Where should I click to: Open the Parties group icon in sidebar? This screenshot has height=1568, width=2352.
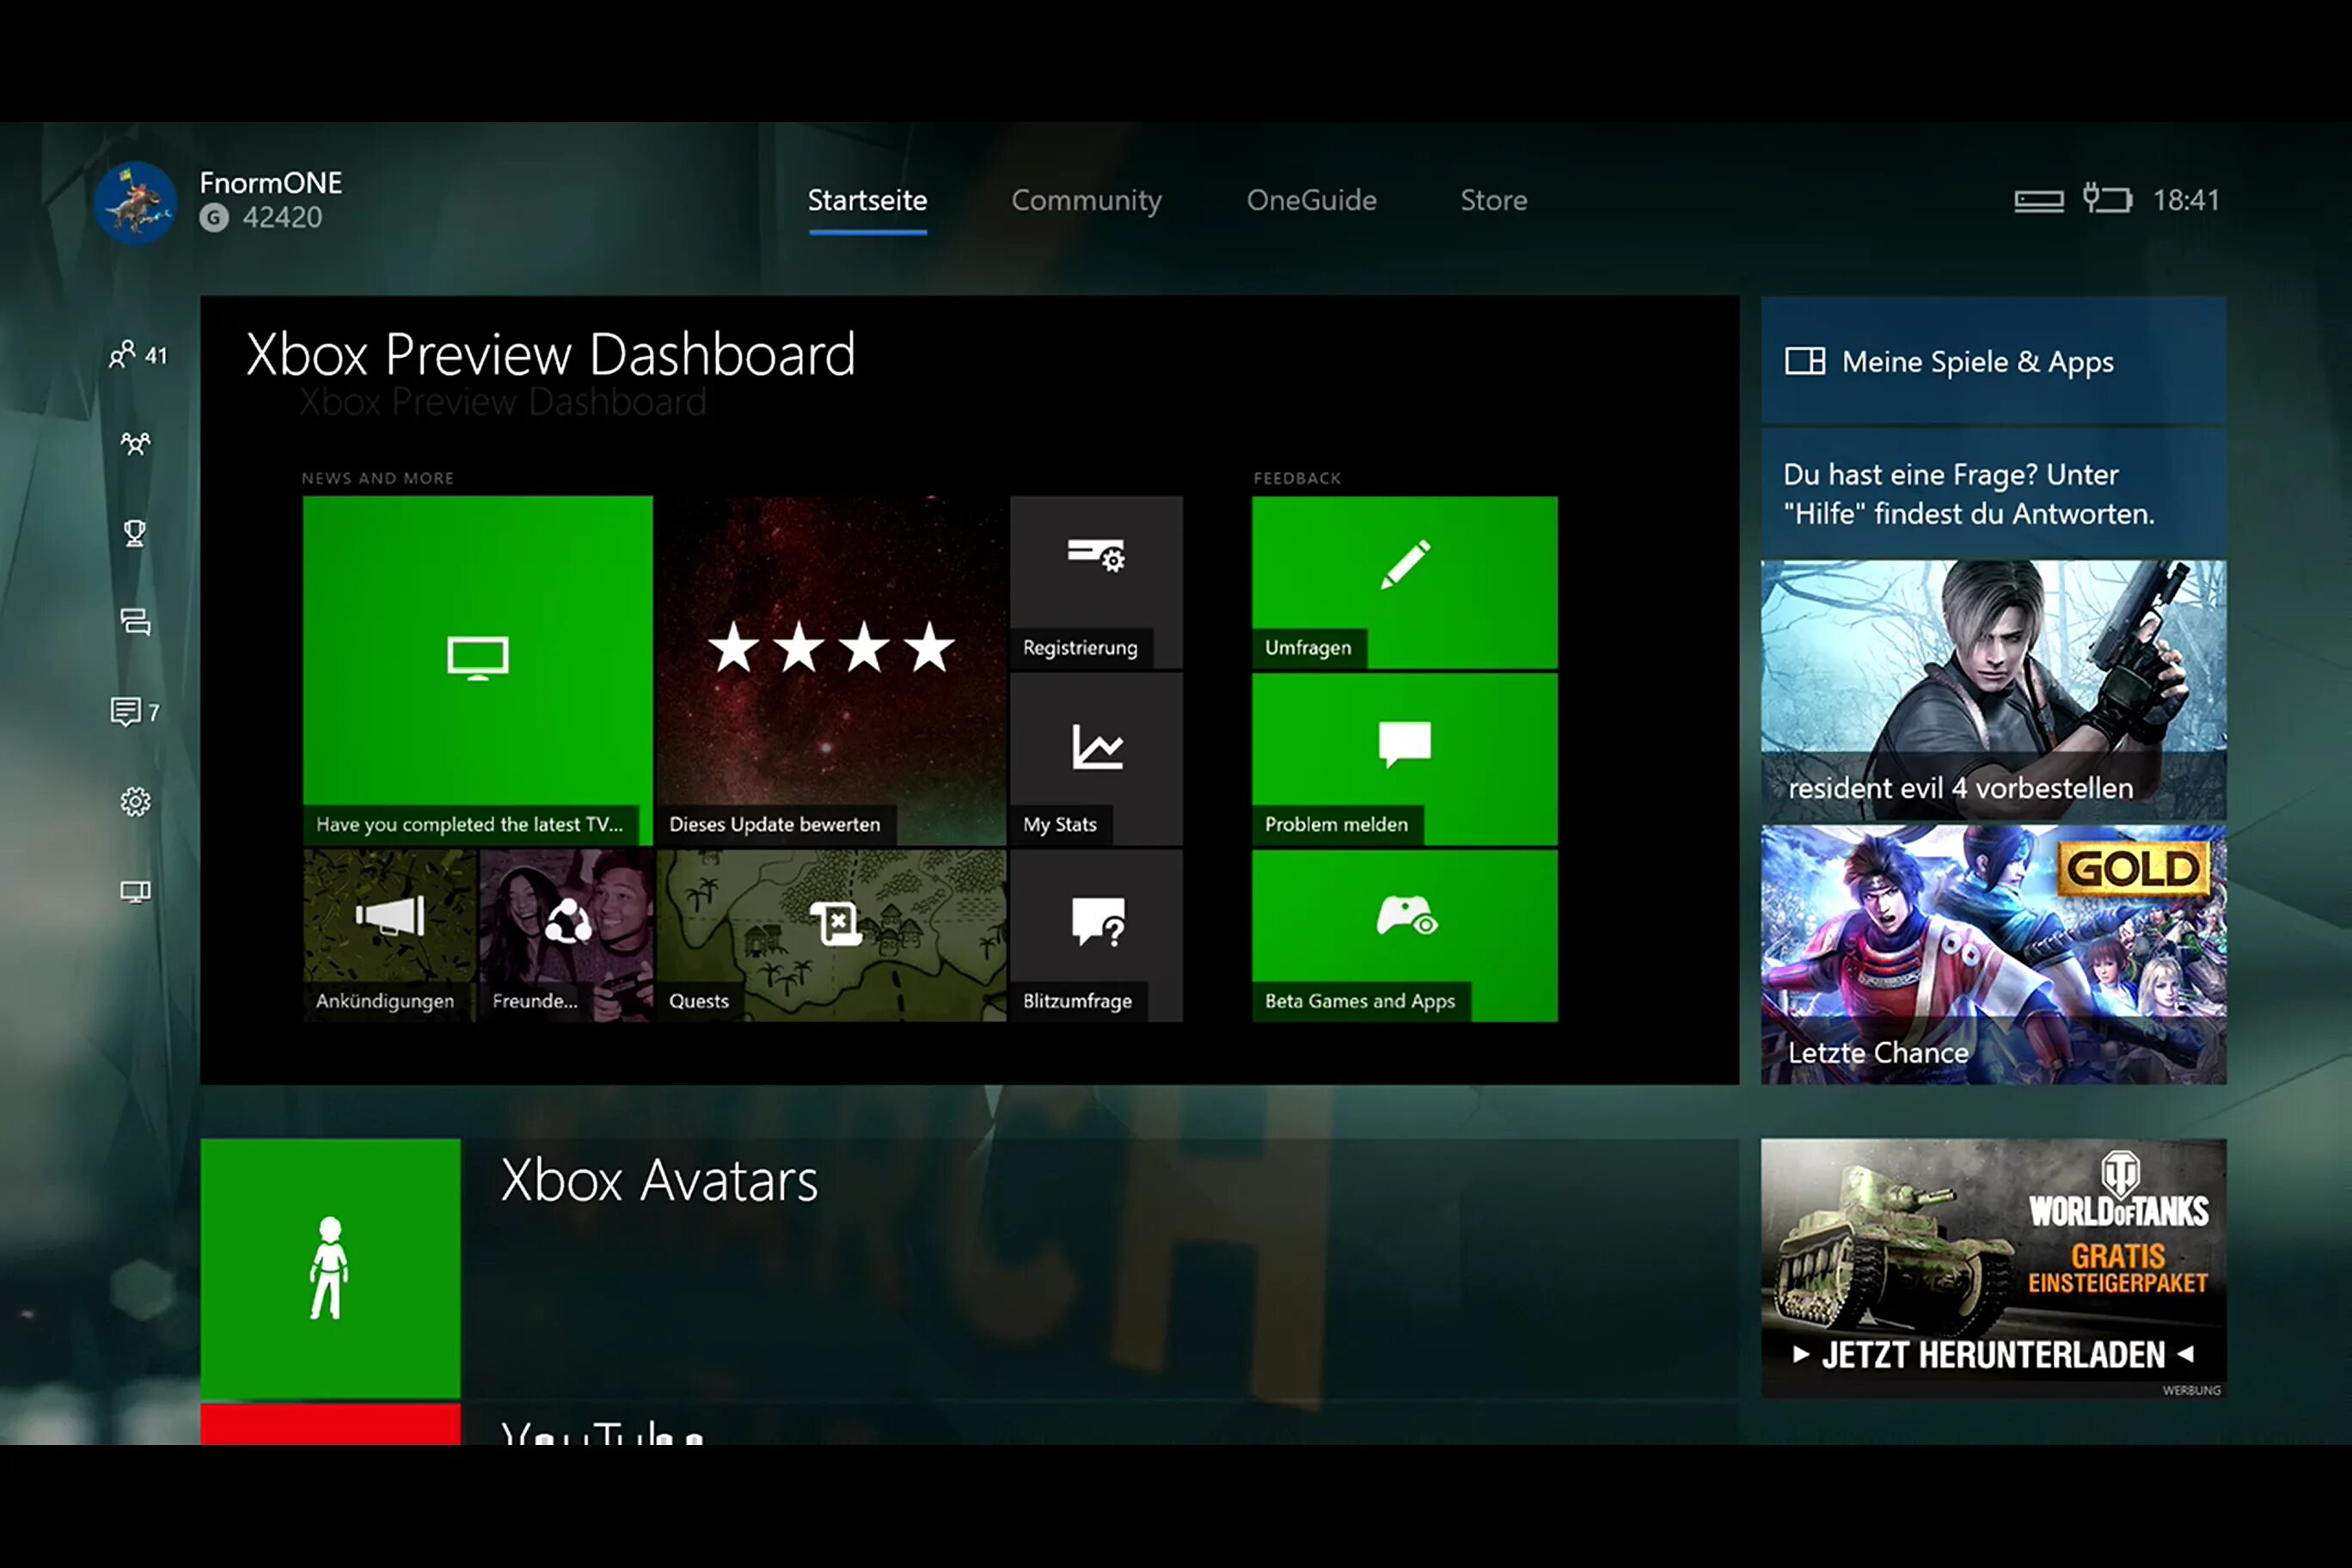(136, 444)
